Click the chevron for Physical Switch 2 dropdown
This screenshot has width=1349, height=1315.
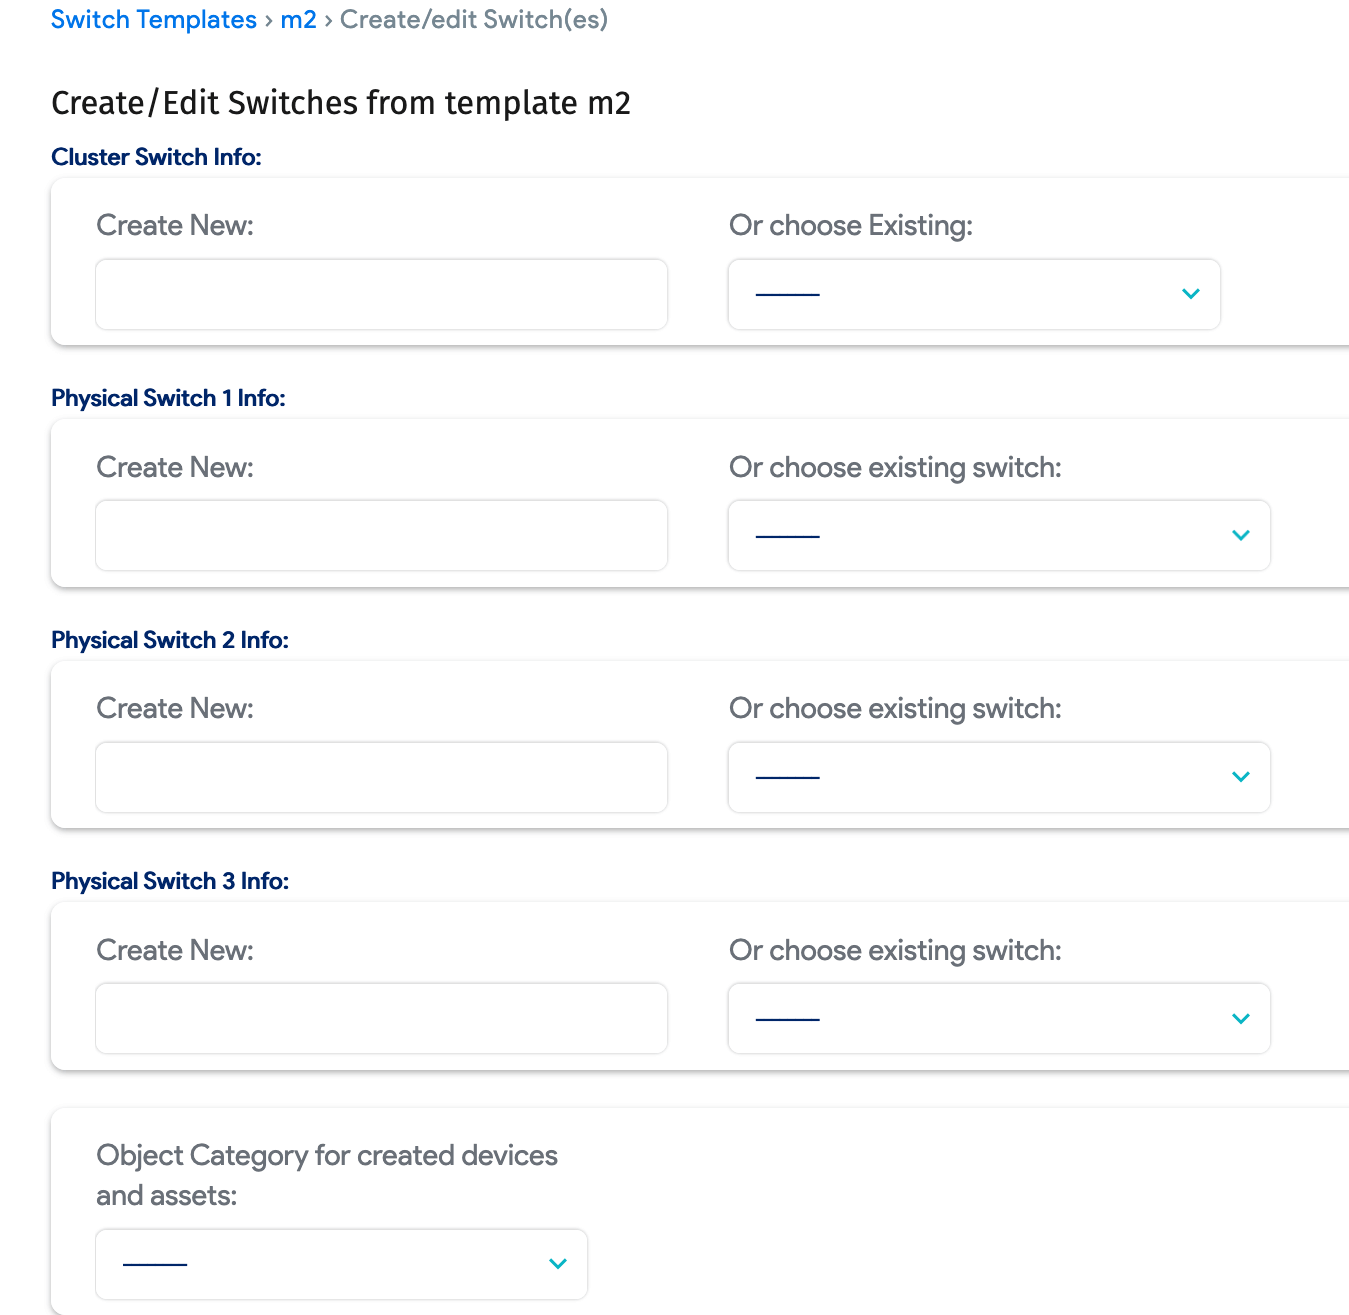click(x=1240, y=777)
